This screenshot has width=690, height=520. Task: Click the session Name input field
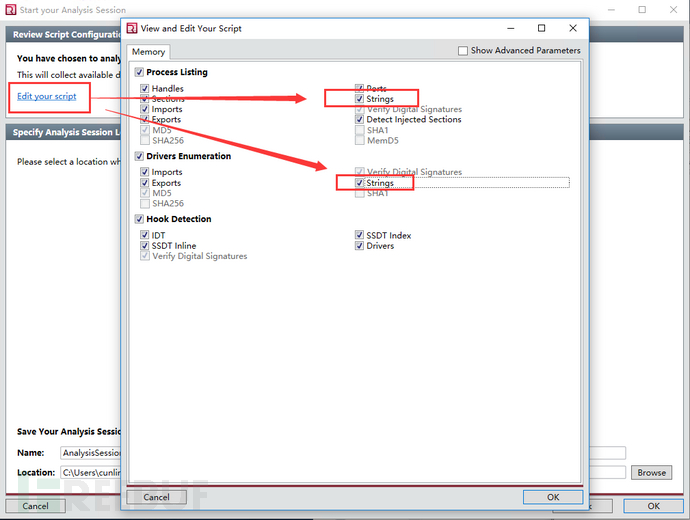coord(343,453)
